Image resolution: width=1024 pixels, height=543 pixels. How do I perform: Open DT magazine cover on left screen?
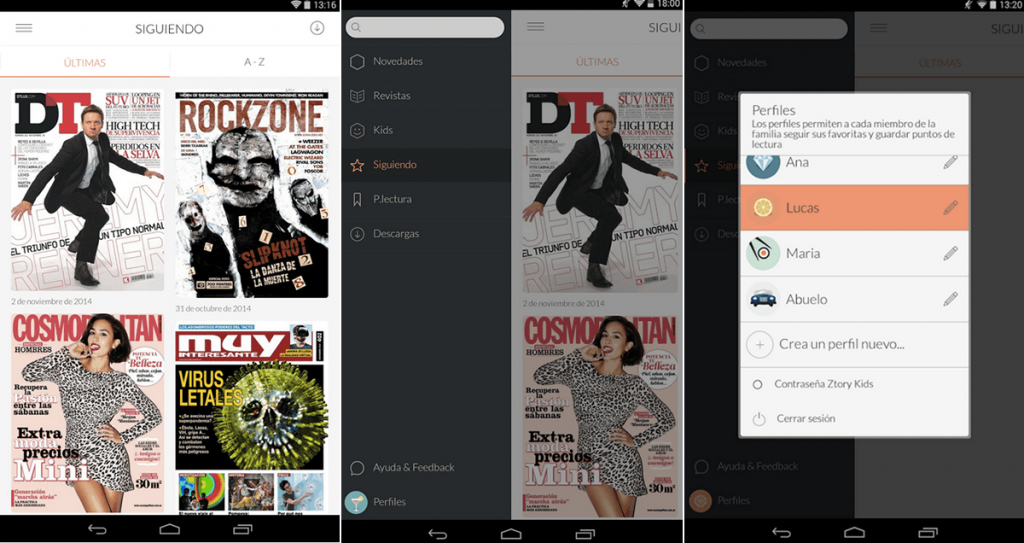(88, 190)
